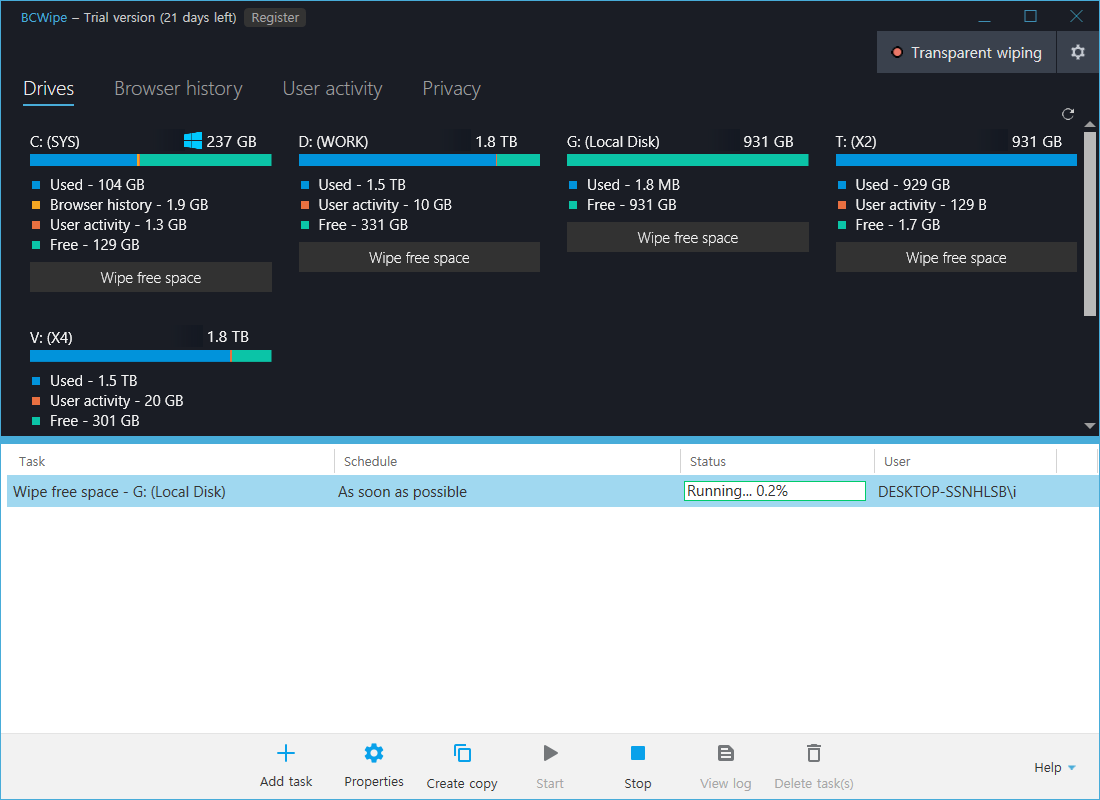
Task: Switch to the Drives tab
Action: pos(48,88)
